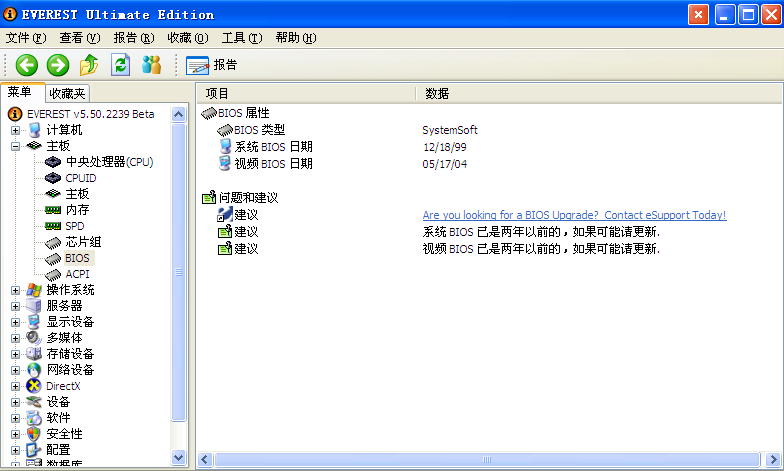The height and width of the screenshot is (471, 784).
Task: Open the BIOS Upgrade eSupport link
Action: pos(574,216)
